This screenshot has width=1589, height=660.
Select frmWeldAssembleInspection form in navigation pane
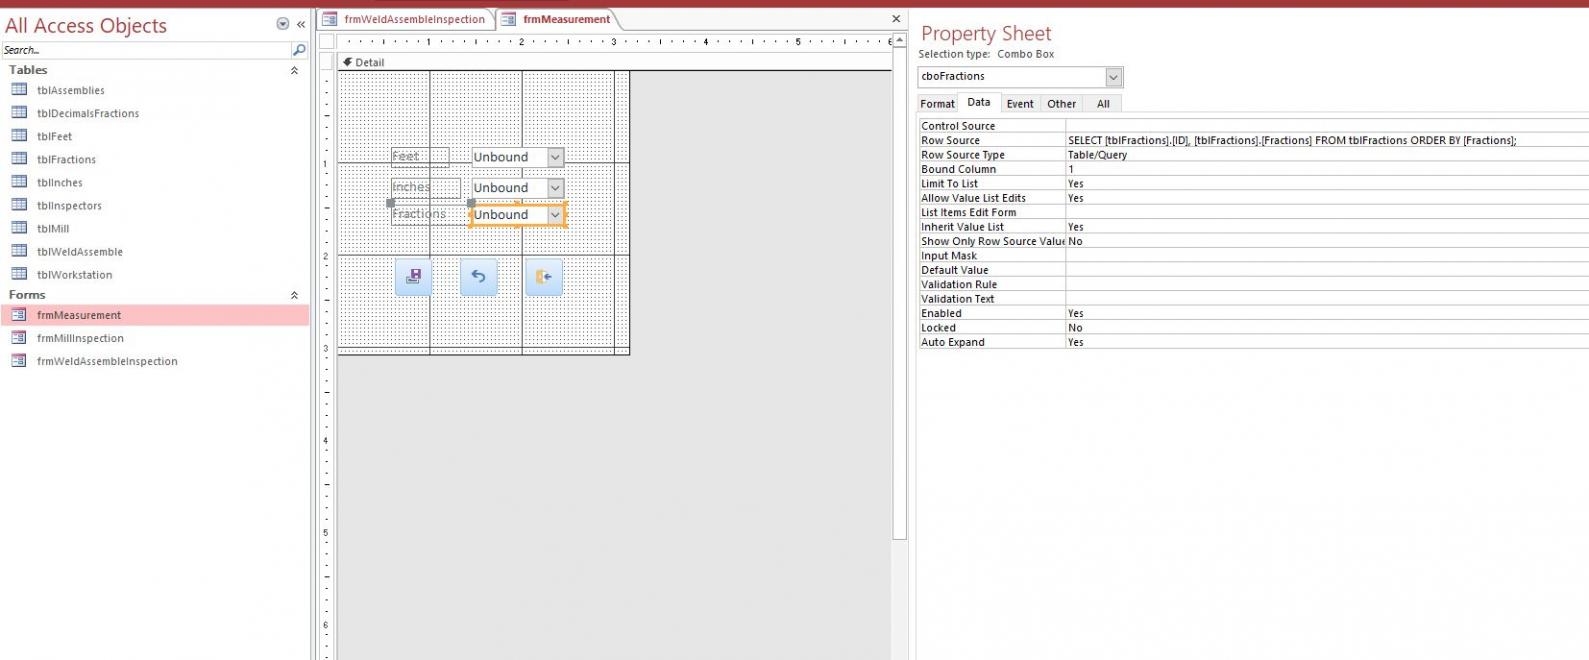tap(107, 361)
